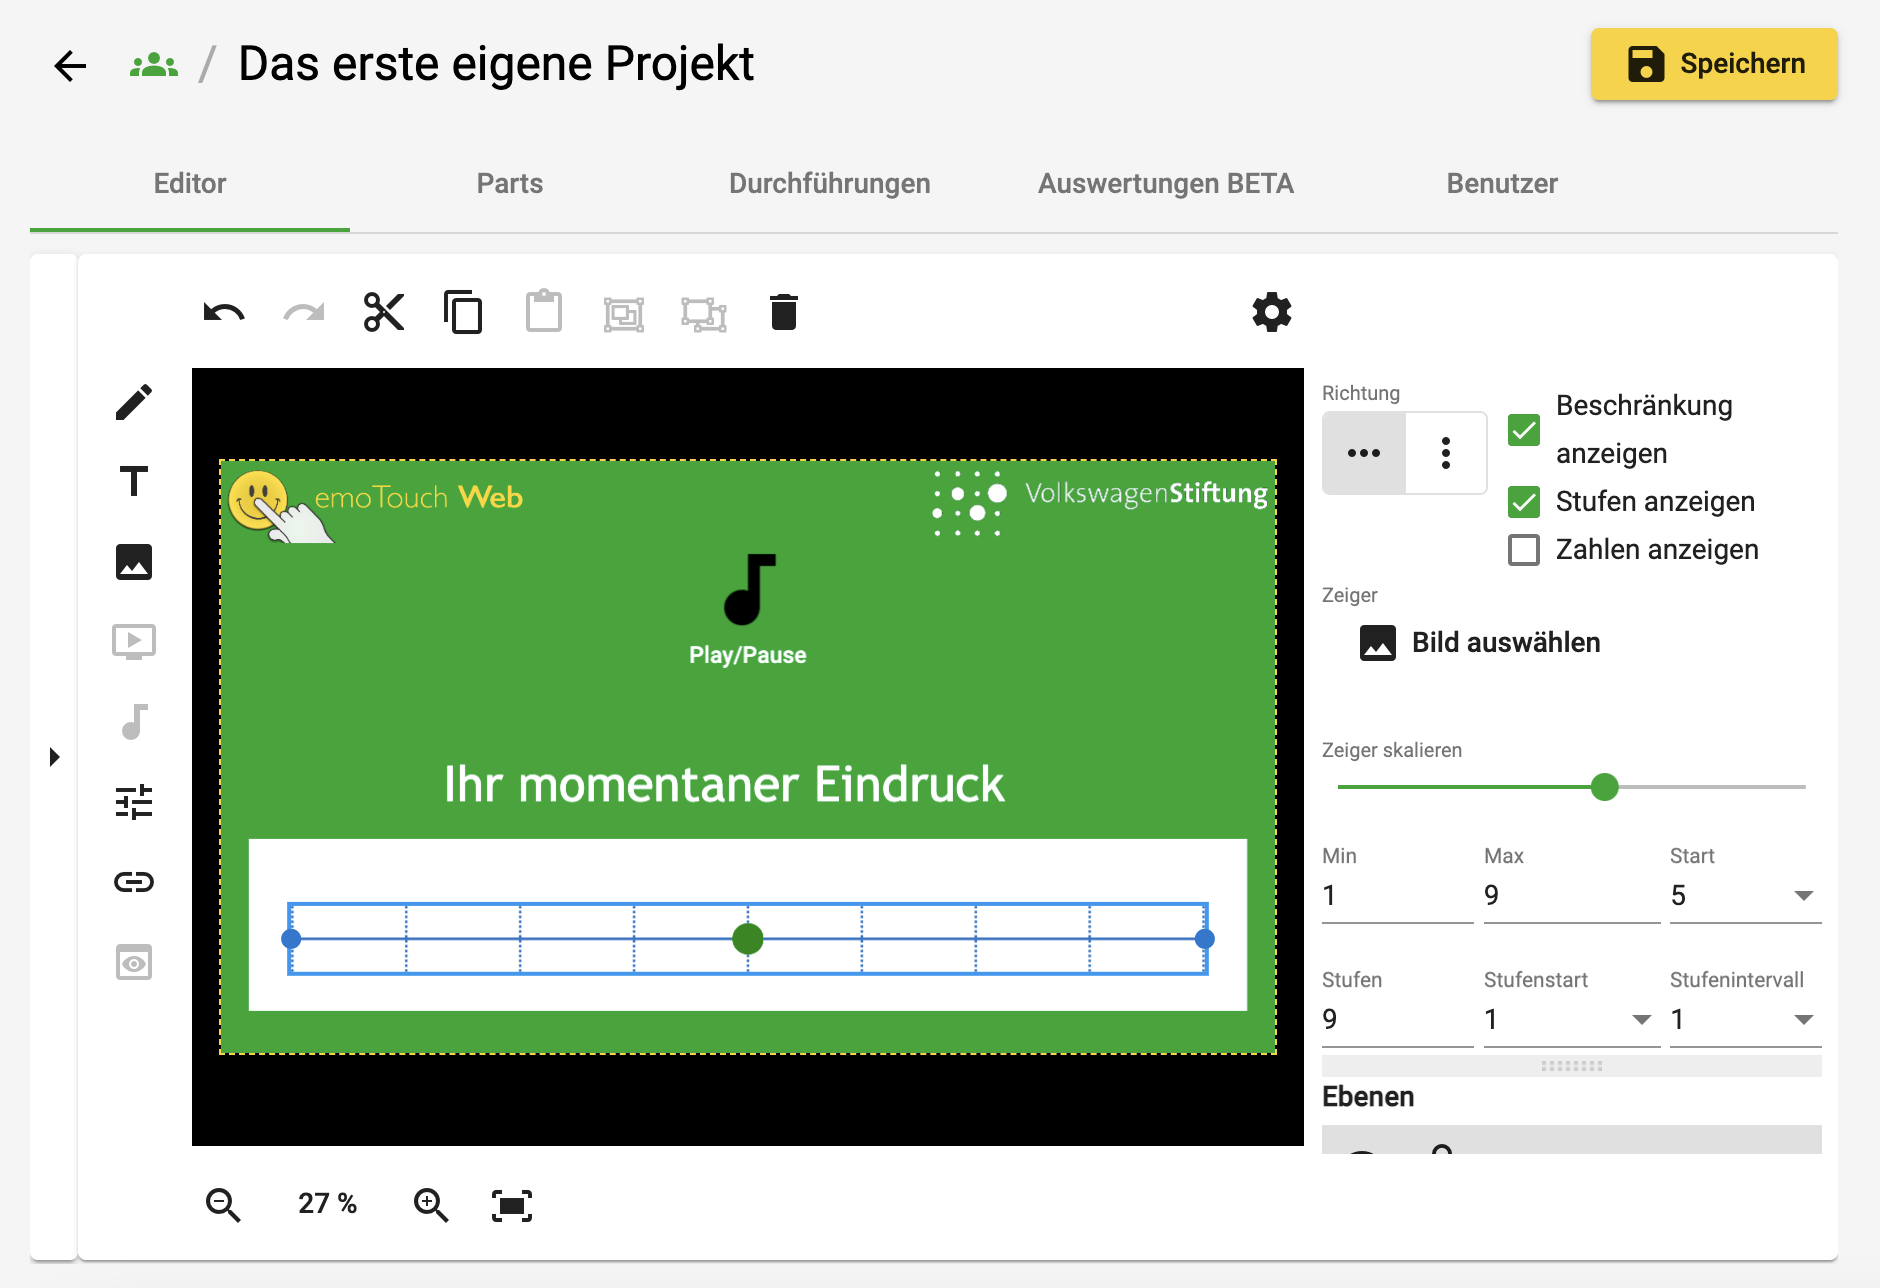Click the Max input field
Screen dimensions: 1880x1288
[x=1571, y=896]
